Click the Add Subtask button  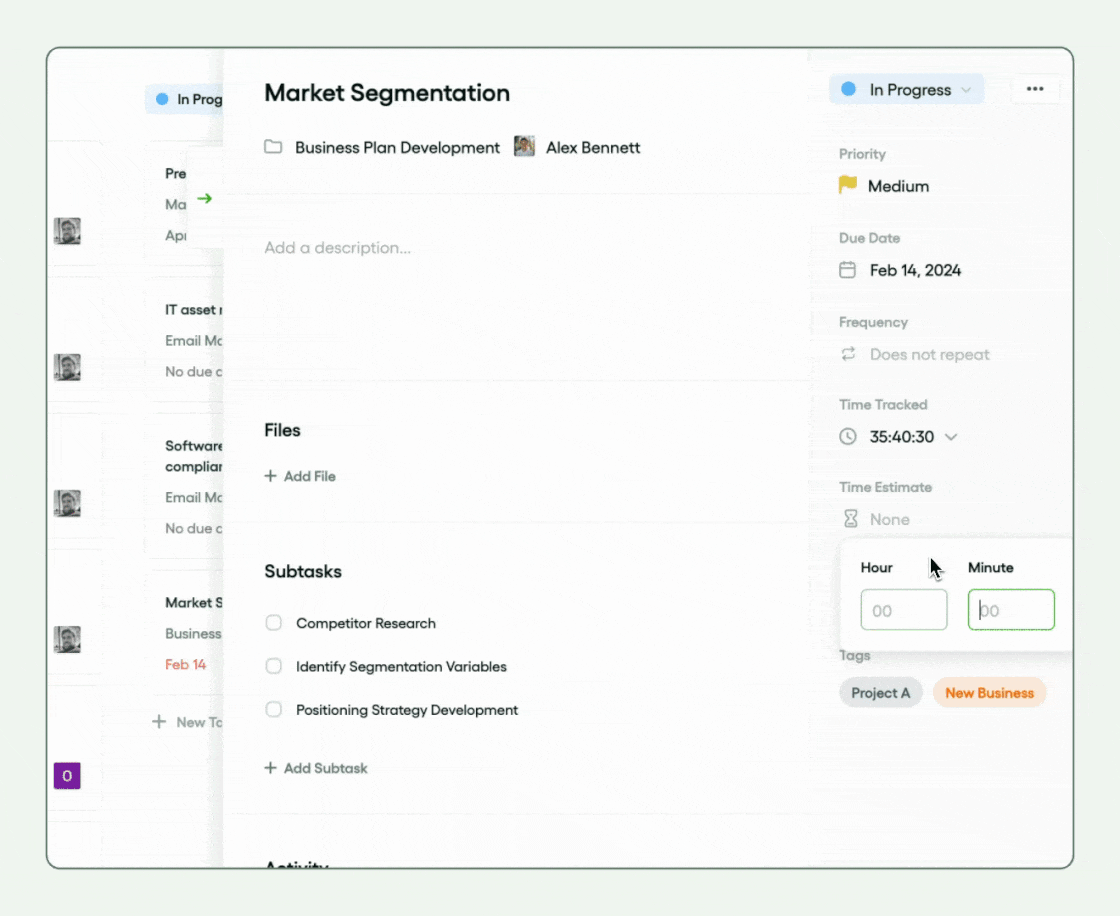(x=316, y=768)
